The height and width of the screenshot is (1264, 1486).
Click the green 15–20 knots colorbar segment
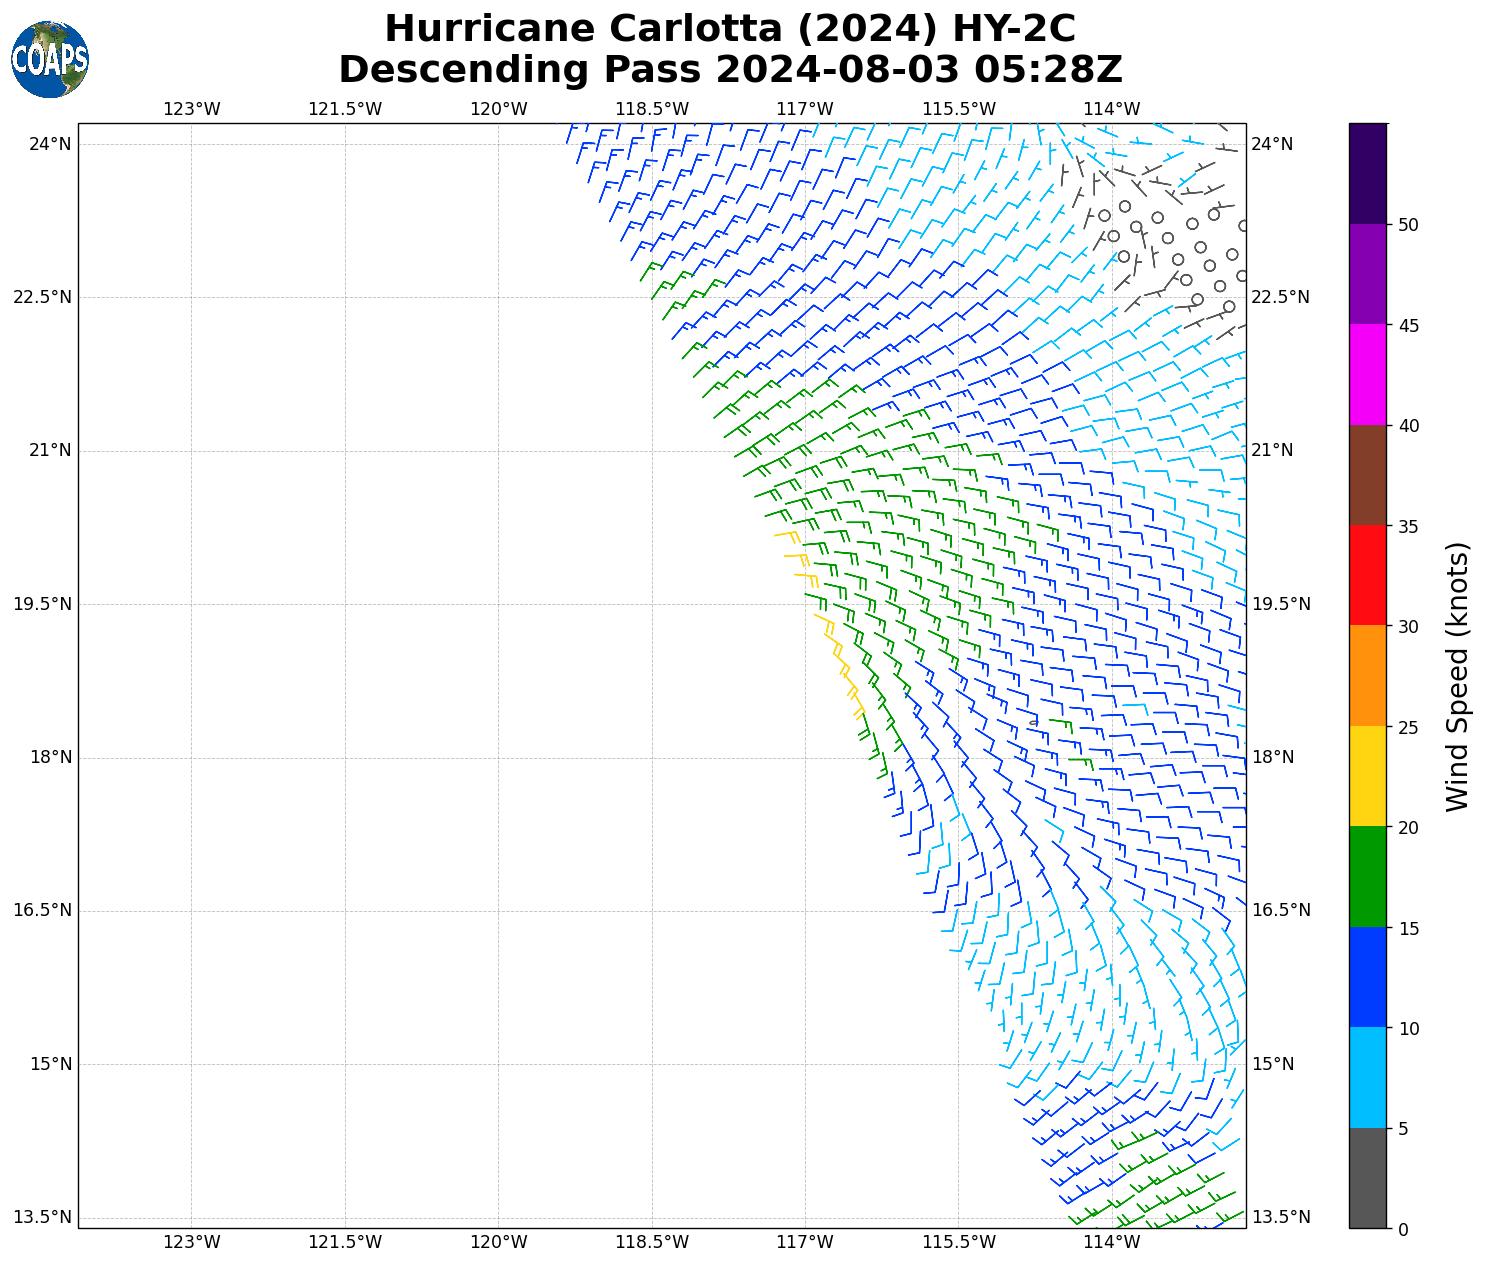(x=1367, y=876)
